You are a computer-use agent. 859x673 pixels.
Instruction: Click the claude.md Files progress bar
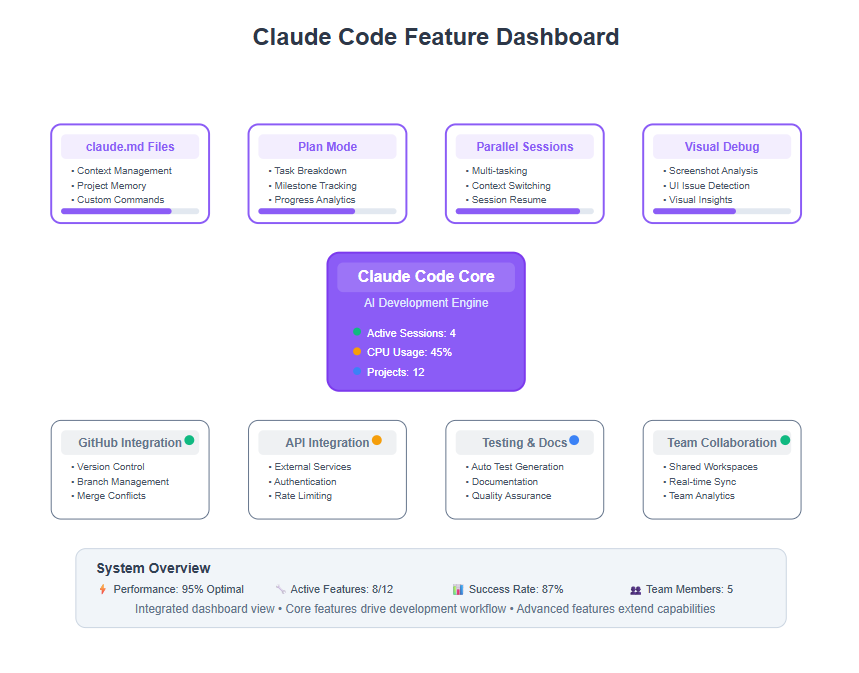tap(130, 211)
